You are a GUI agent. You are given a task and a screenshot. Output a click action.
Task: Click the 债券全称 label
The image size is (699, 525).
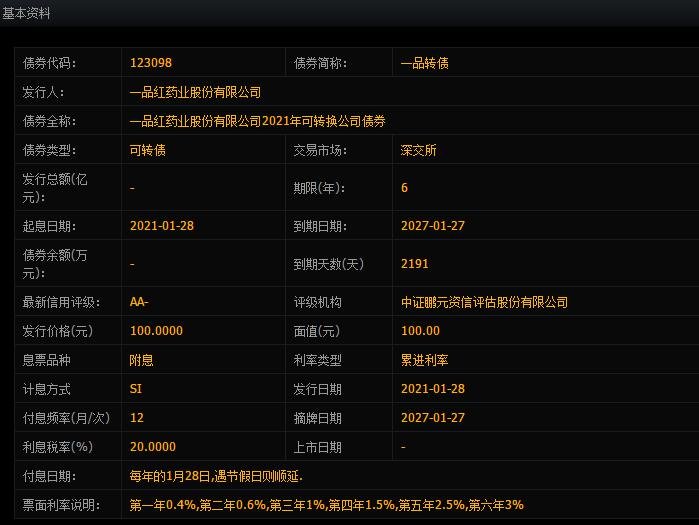coord(49,121)
